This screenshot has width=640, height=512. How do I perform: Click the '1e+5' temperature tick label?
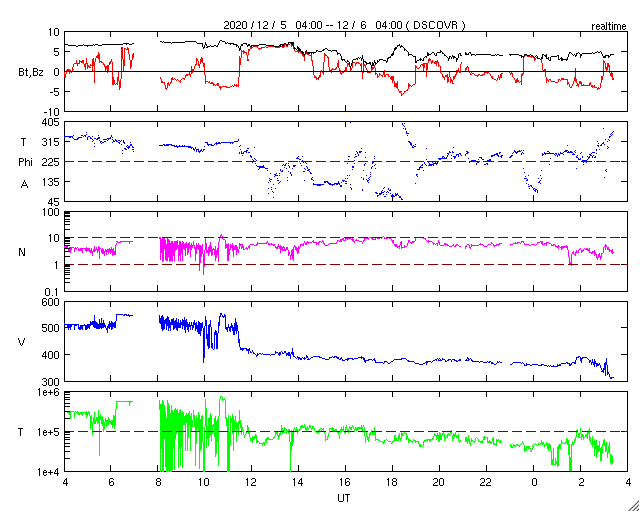[49, 432]
